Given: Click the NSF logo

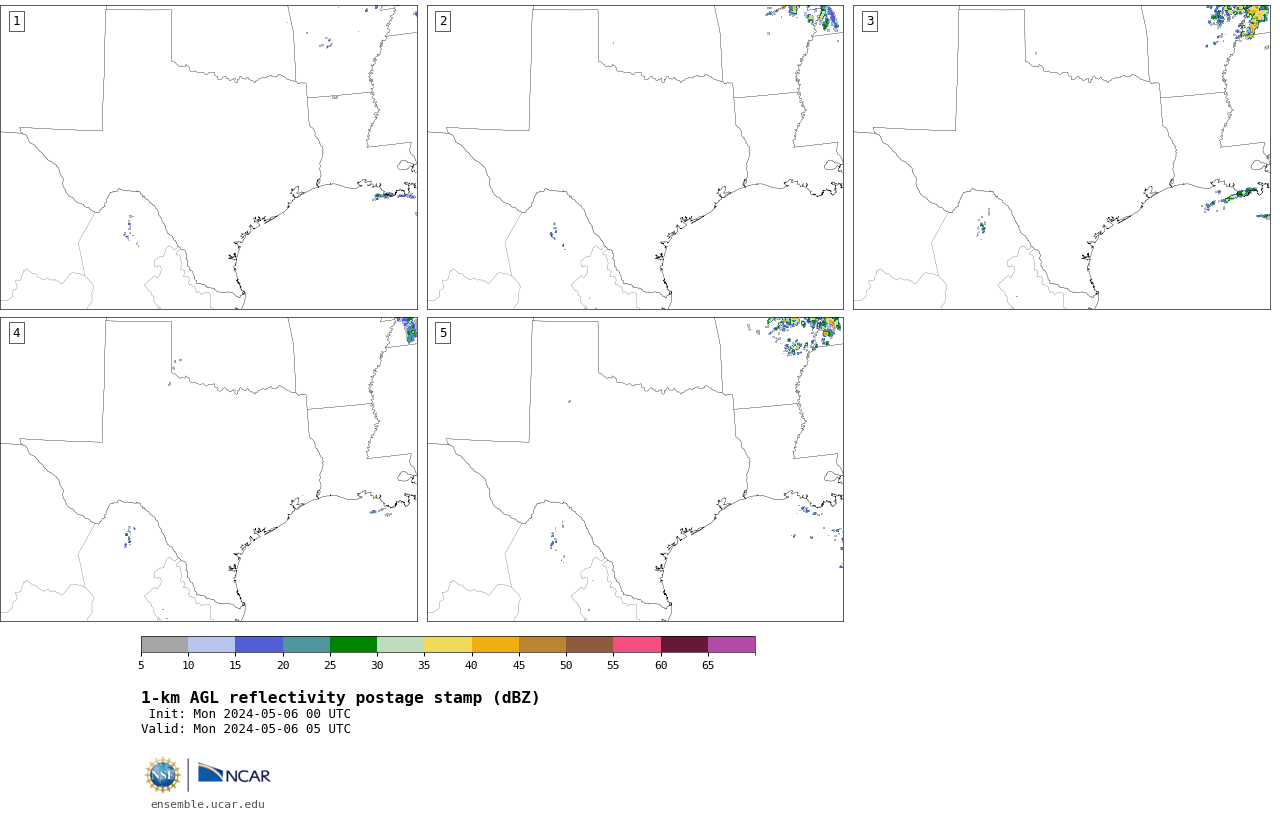Looking at the screenshot, I should click(163, 775).
